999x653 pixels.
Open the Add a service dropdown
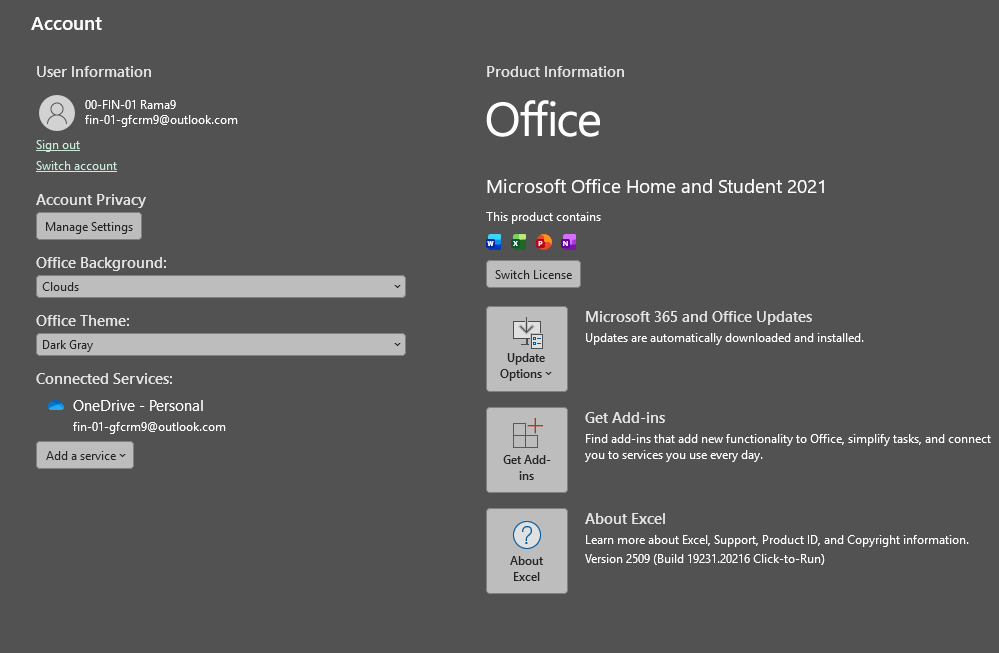tap(85, 456)
